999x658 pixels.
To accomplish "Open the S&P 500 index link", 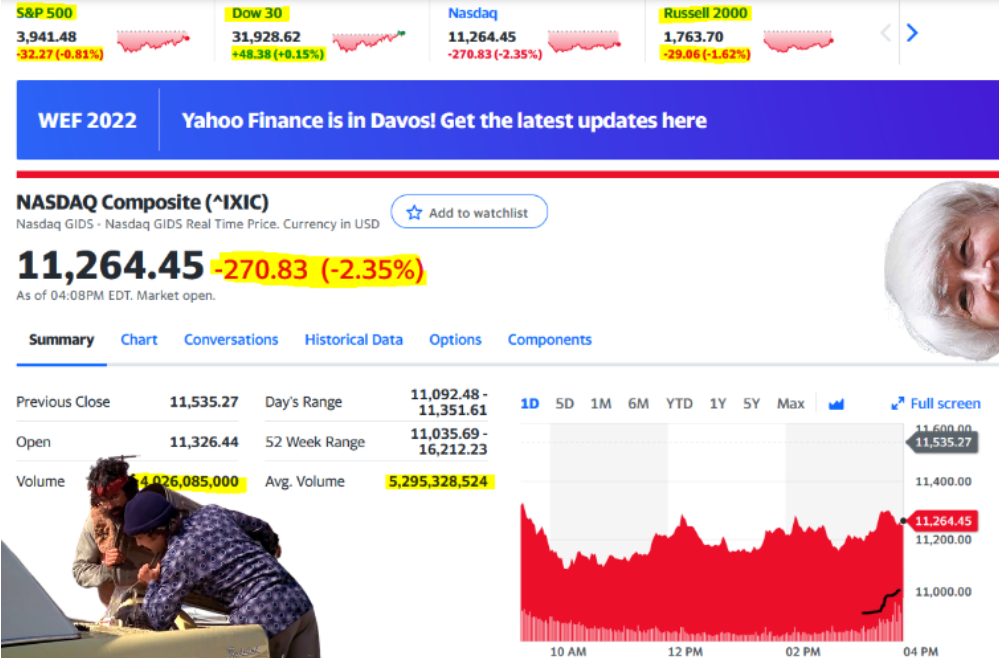I will [45, 13].
